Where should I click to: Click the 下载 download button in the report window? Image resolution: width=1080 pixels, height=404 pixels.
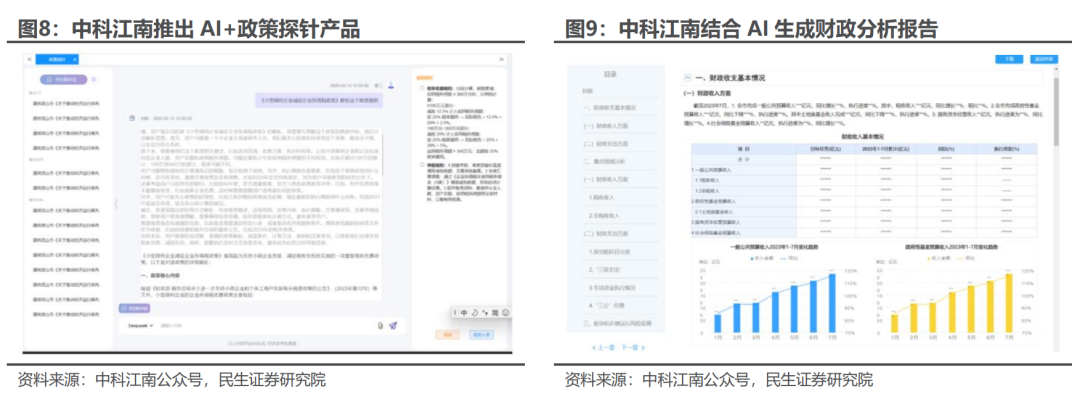pyautogui.click(x=1009, y=59)
